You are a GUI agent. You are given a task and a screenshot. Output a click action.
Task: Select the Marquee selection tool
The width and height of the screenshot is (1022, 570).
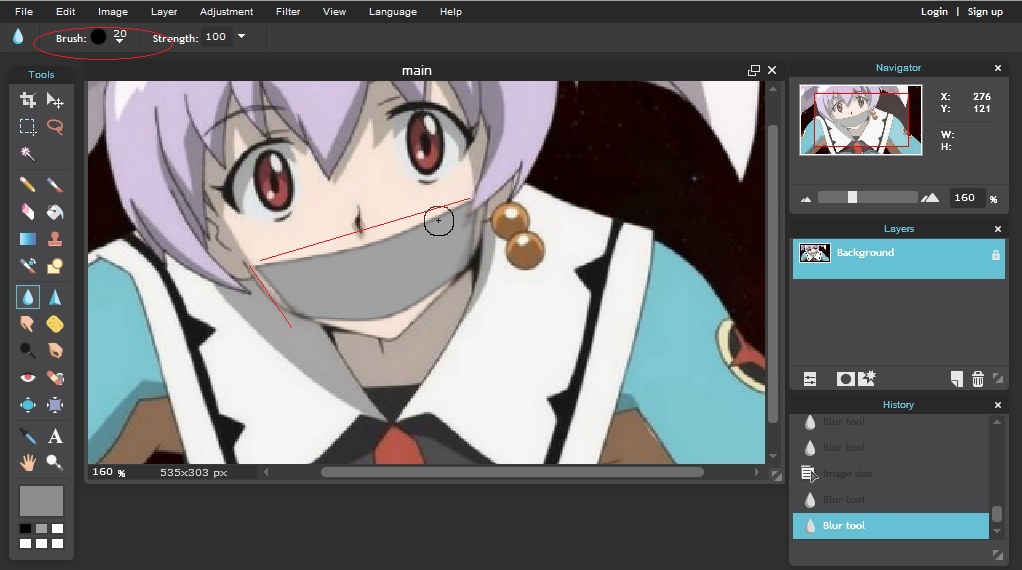[27, 126]
